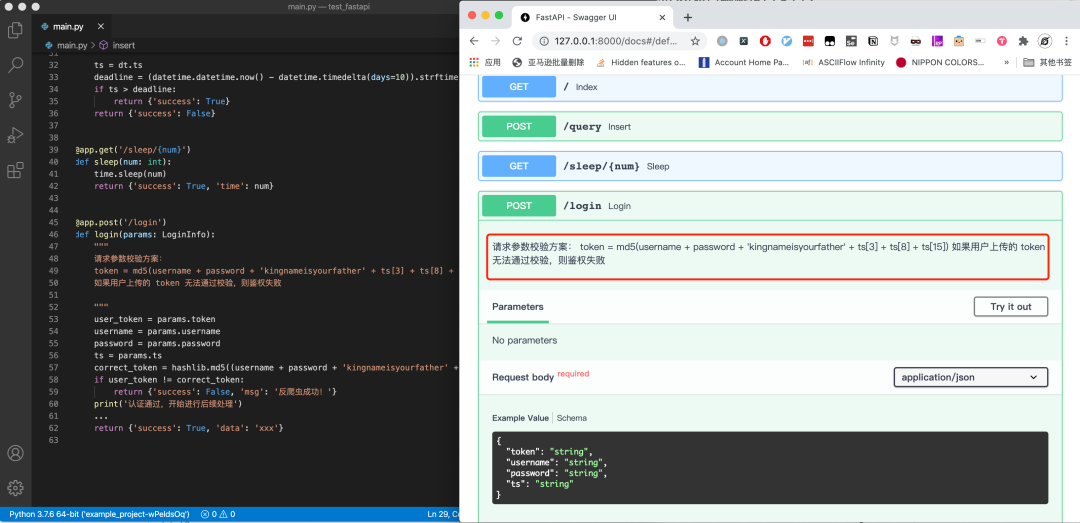Viewport: 1080px width, 523px height.
Task: Open the Search view in VS Code
Action: pyautogui.click(x=15, y=65)
